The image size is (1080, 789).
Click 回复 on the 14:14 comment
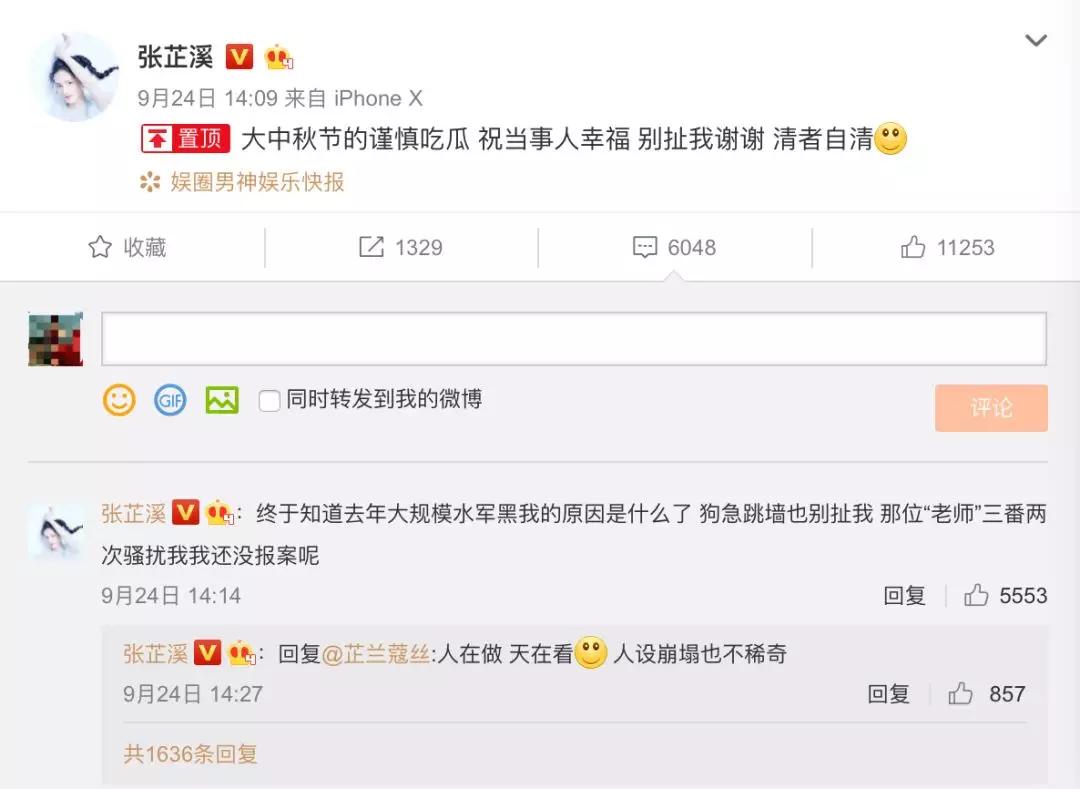point(904,596)
